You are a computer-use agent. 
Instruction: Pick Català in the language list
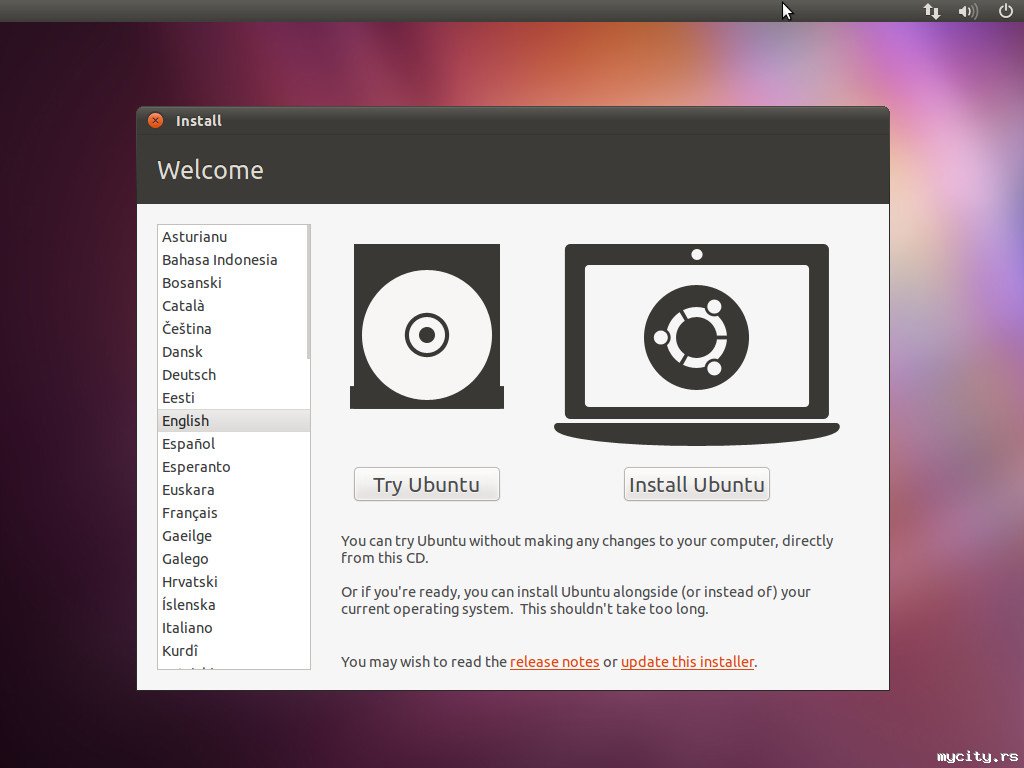[232, 306]
